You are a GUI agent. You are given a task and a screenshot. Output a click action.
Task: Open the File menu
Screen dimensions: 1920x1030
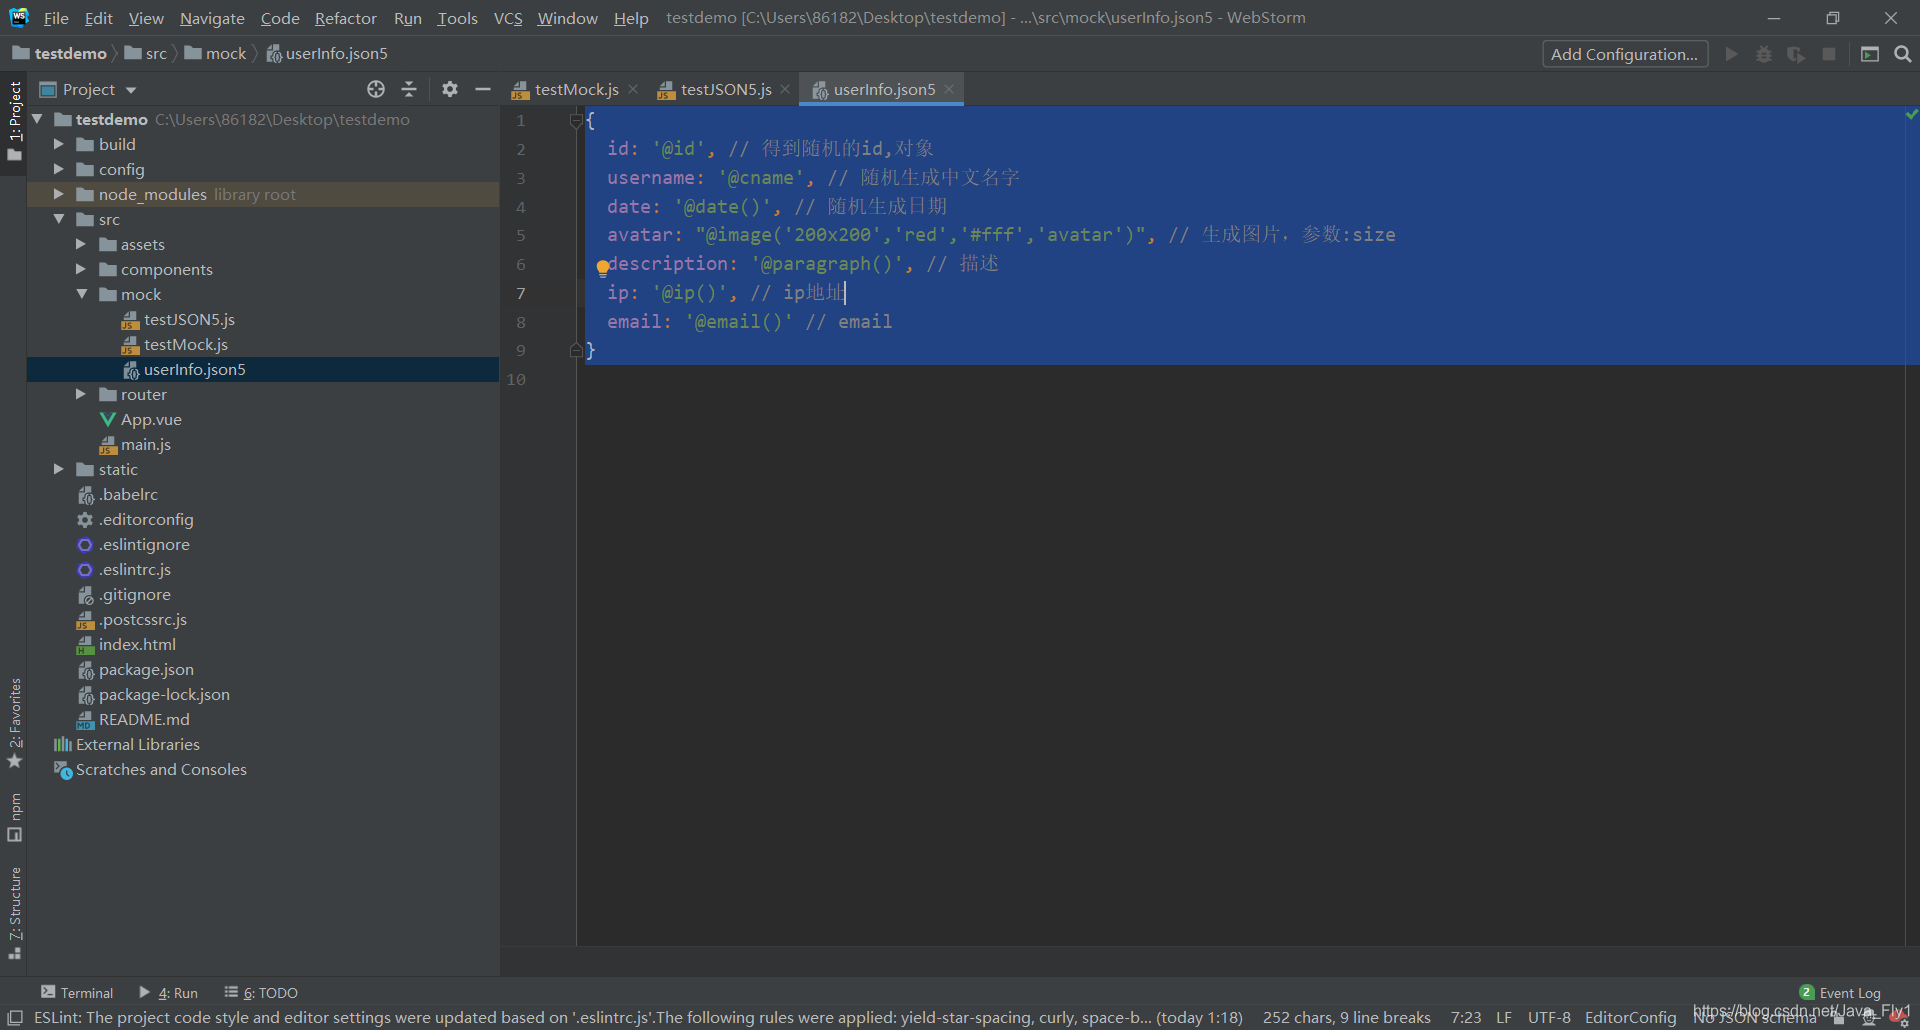tap(56, 18)
